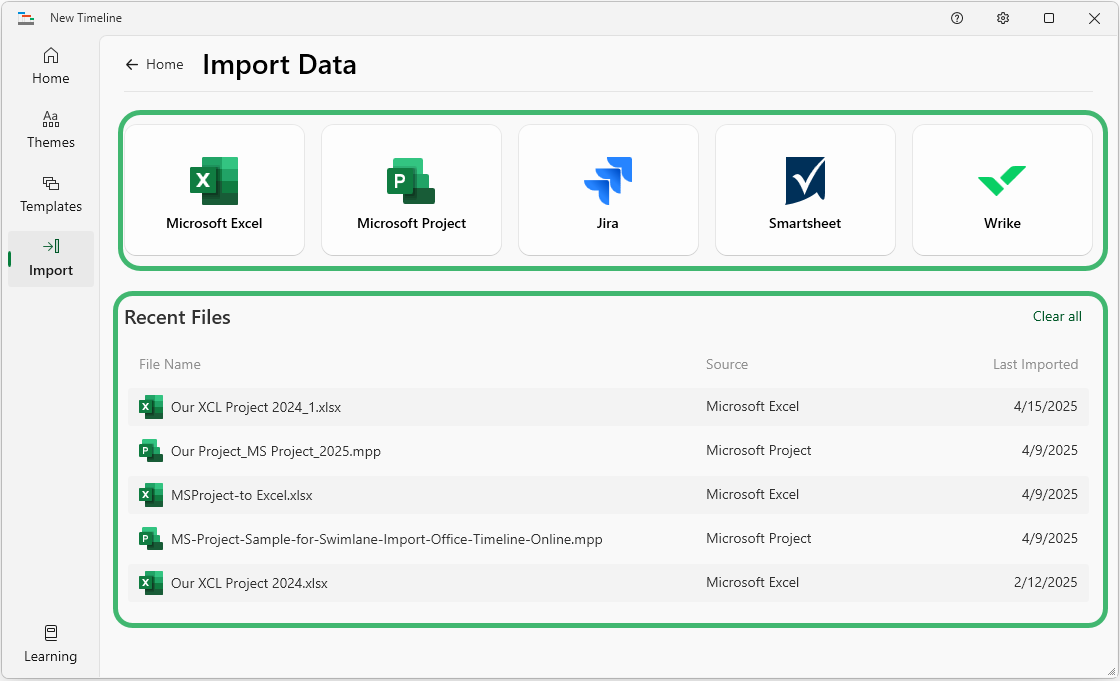Open Our XCL Project 2024.xlsx file

click(249, 583)
